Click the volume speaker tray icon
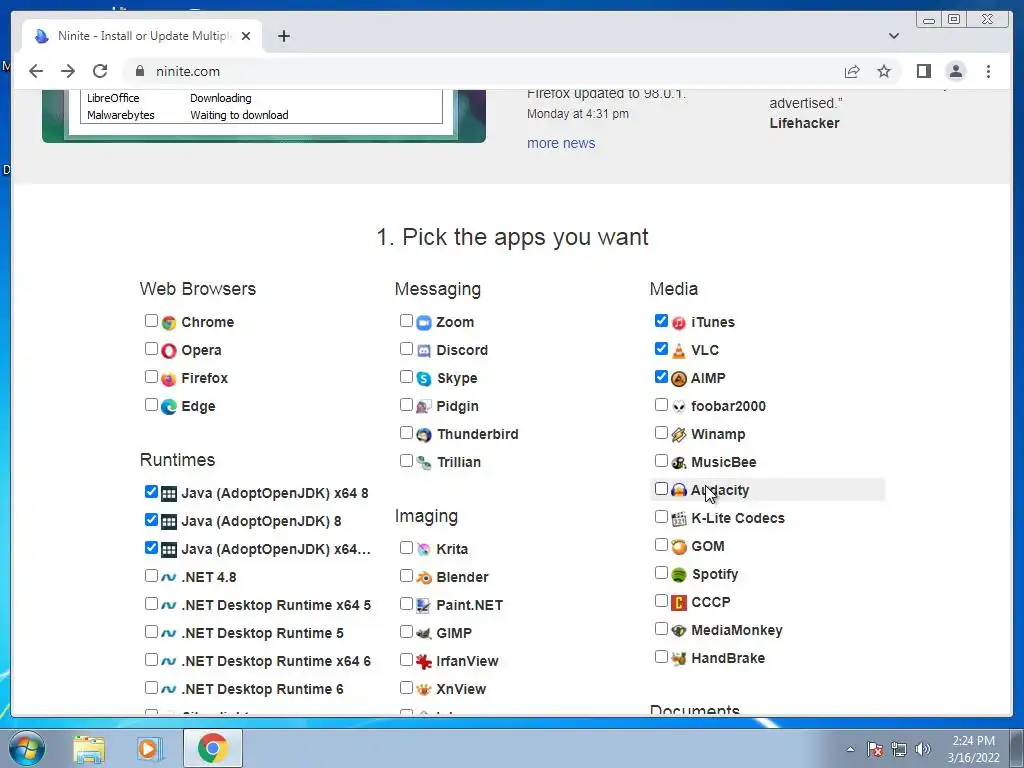 click(922, 749)
